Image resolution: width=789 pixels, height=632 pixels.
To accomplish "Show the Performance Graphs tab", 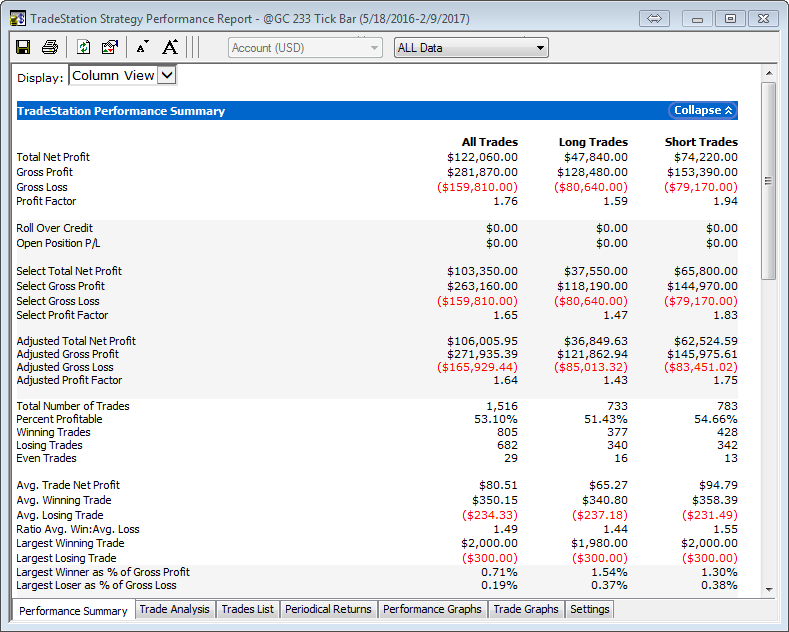I will tap(432, 609).
